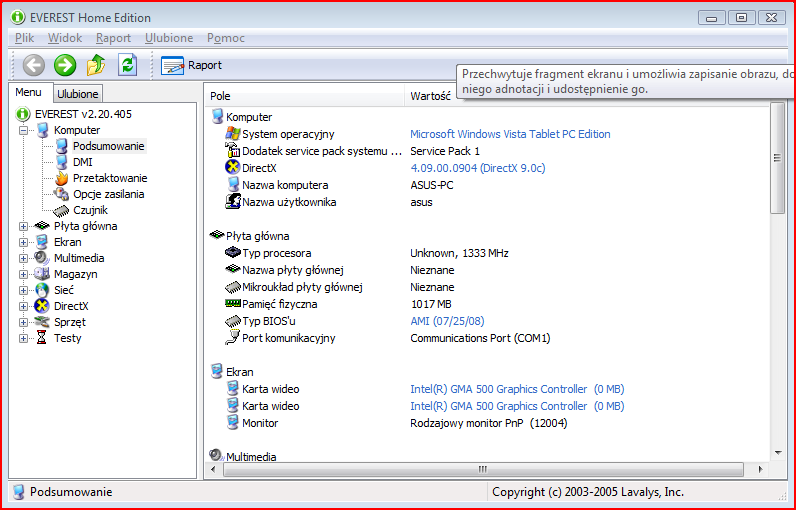This screenshot has width=796, height=510.
Task: Click the Pole column header
Action: click(x=305, y=96)
